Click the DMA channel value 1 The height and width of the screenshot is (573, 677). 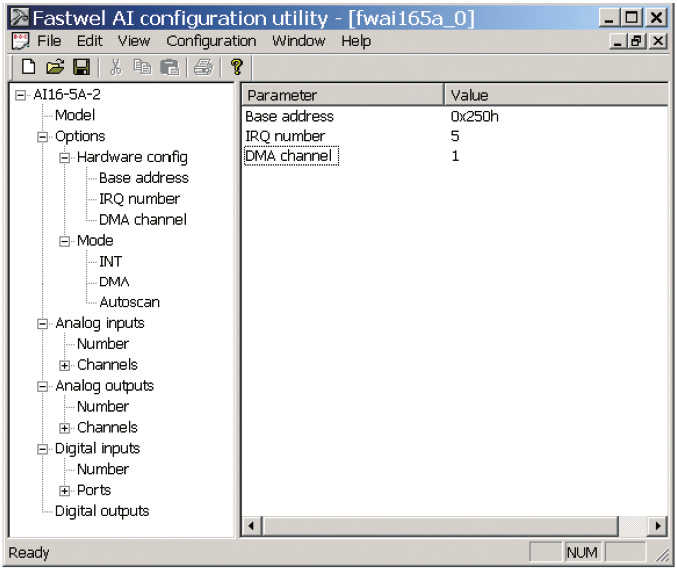click(455, 156)
